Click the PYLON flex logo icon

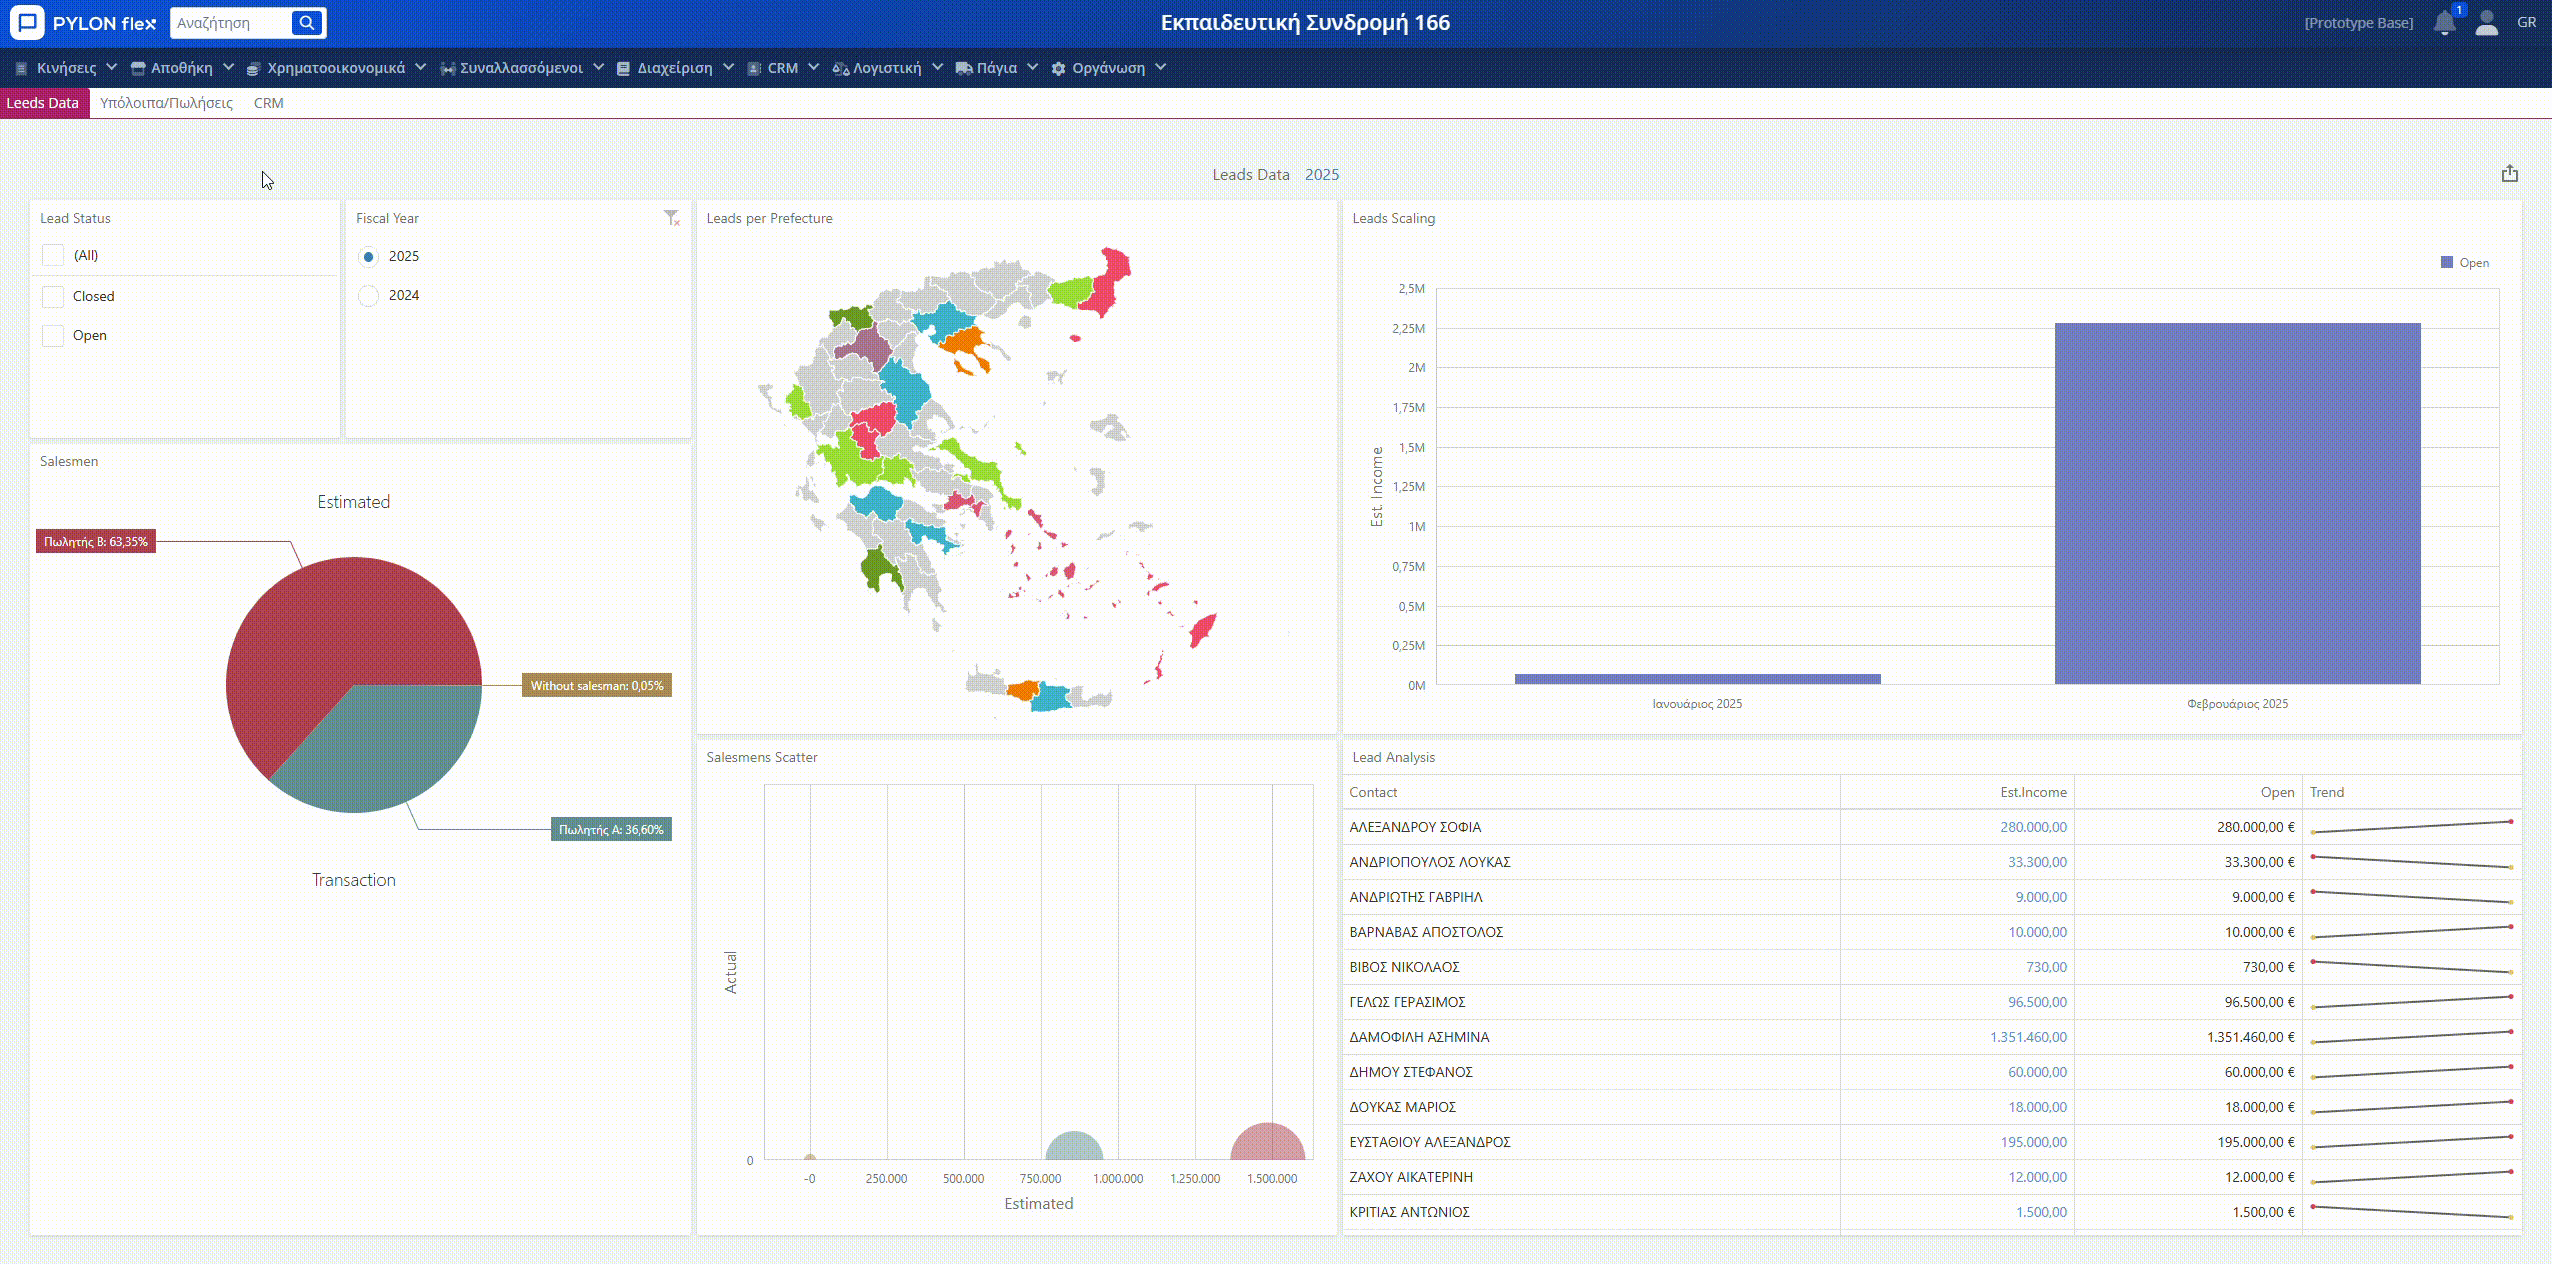27,22
